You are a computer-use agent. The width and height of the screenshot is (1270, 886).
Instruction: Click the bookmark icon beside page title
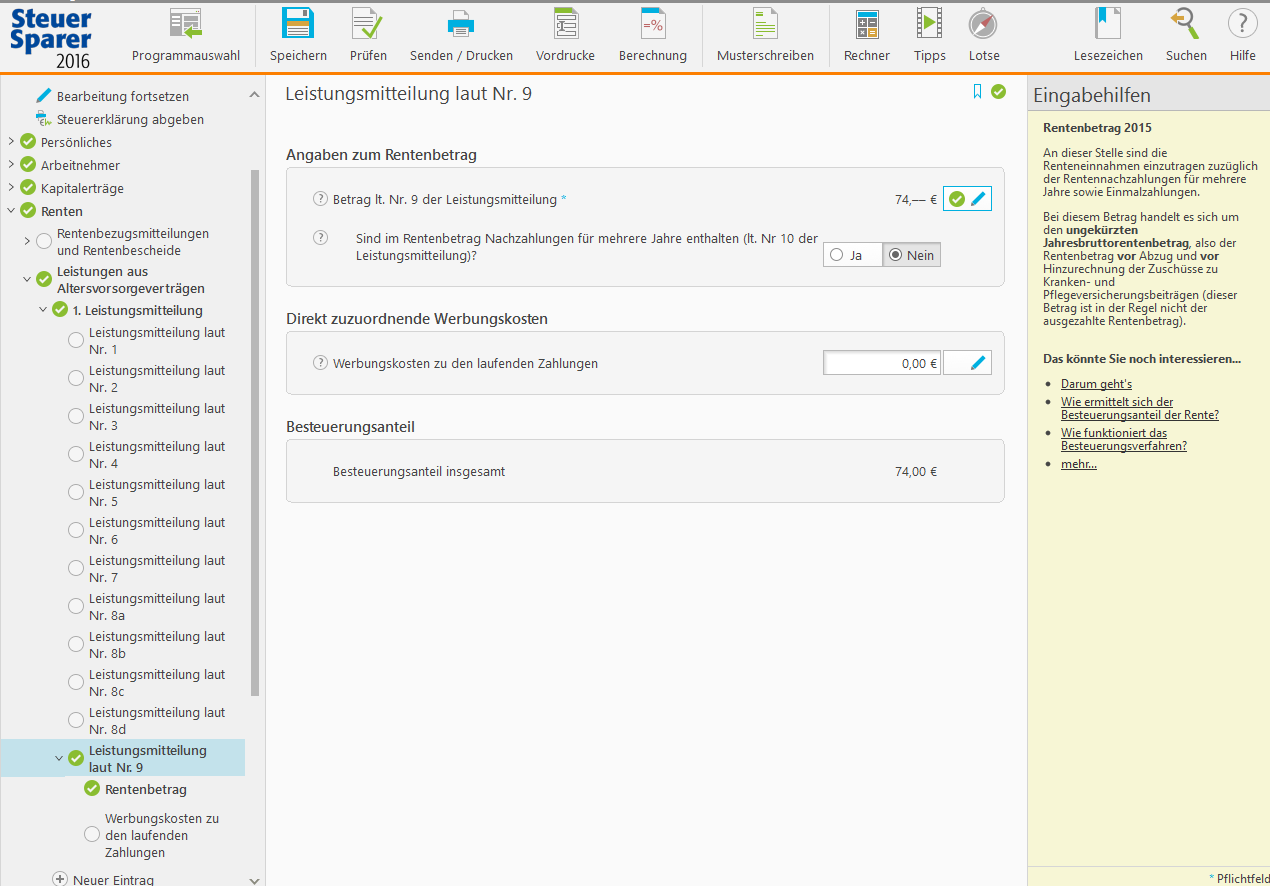977,92
